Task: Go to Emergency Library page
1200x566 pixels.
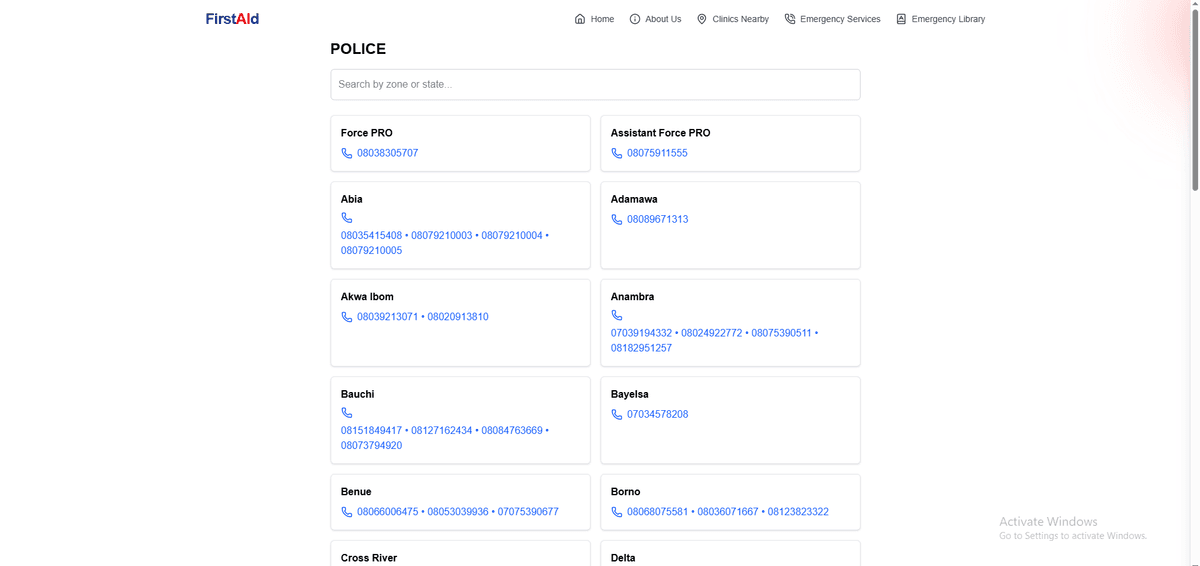Action: [x=947, y=19]
